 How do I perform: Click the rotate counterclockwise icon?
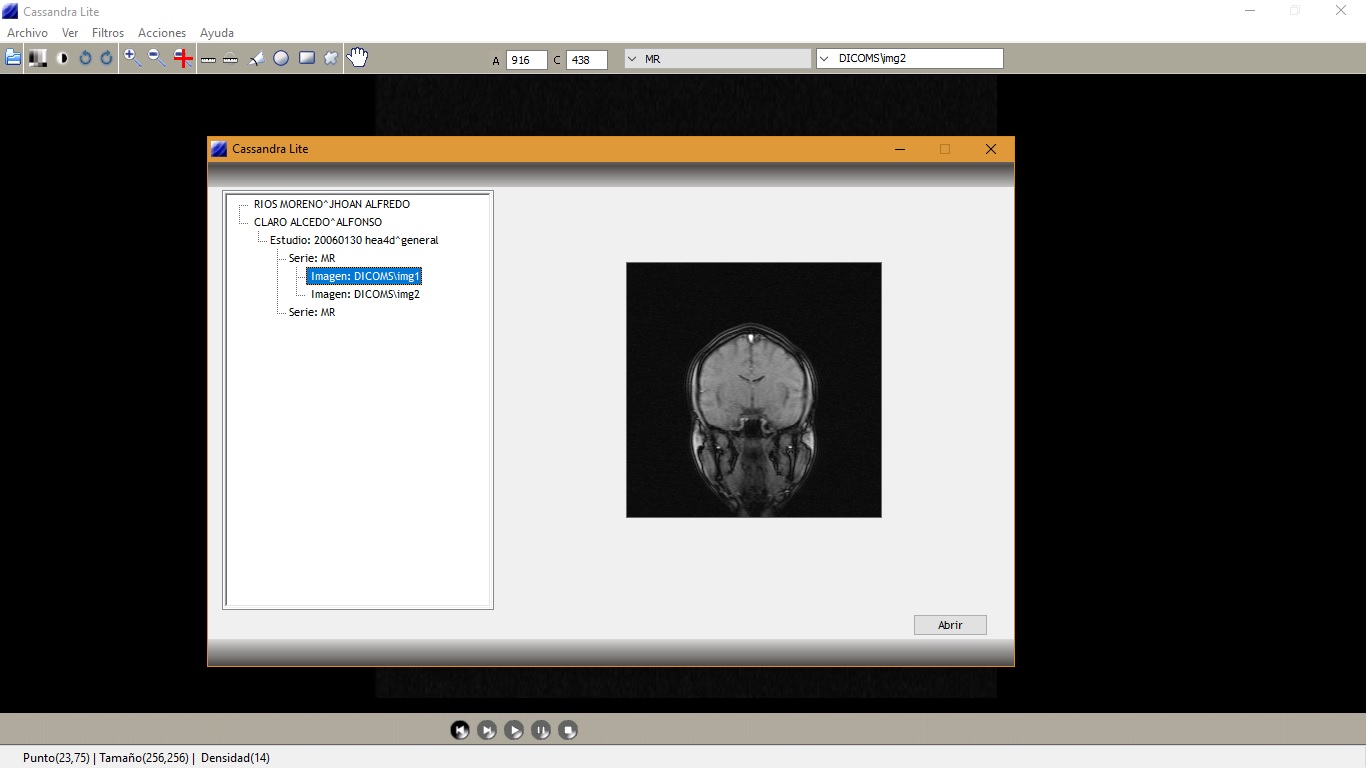(85, 58)
